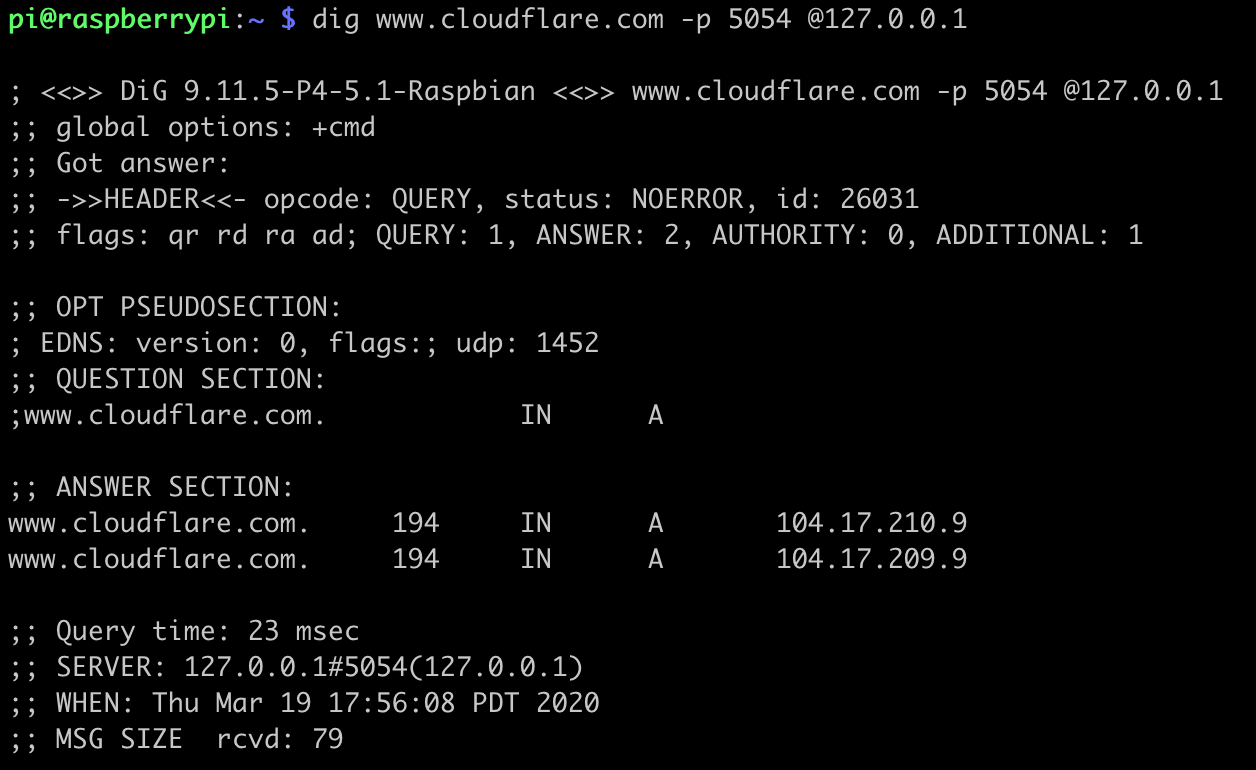Viewport: 1256px width, 770px height.
Task: Click the IP address 104.17.210.9
Action: [x=871, y=523]
